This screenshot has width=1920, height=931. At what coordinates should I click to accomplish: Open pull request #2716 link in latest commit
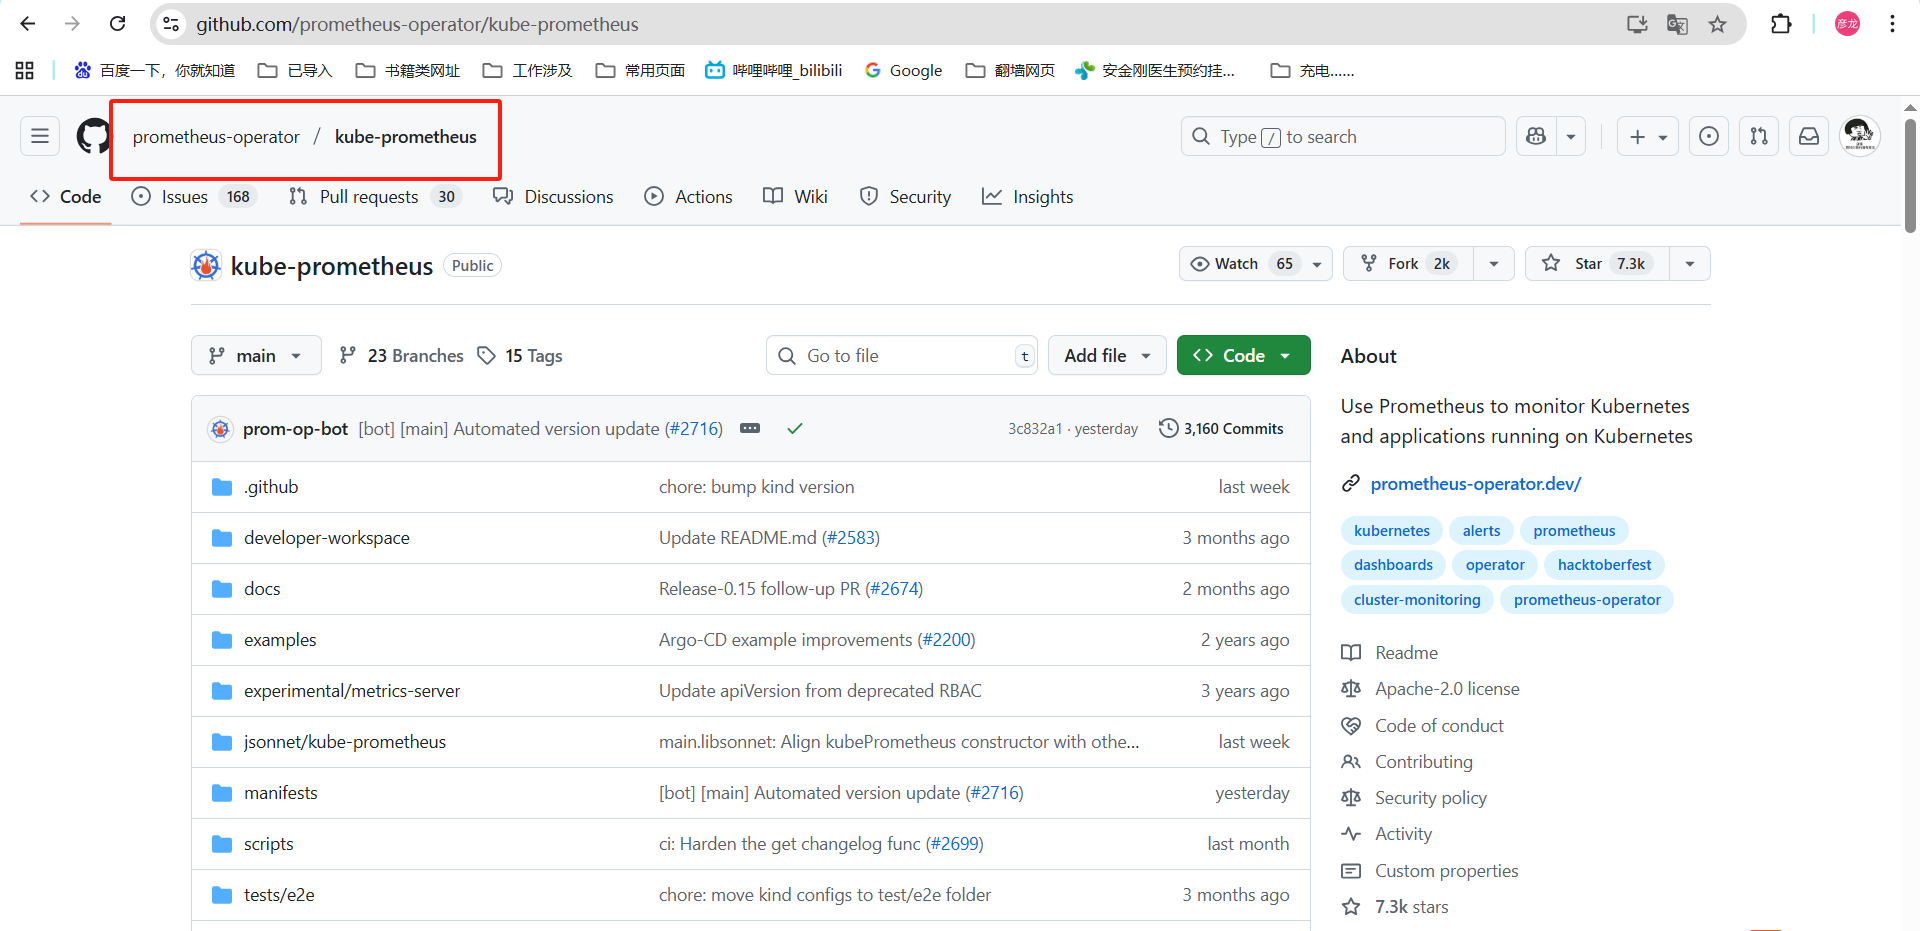tap(694, 428)
